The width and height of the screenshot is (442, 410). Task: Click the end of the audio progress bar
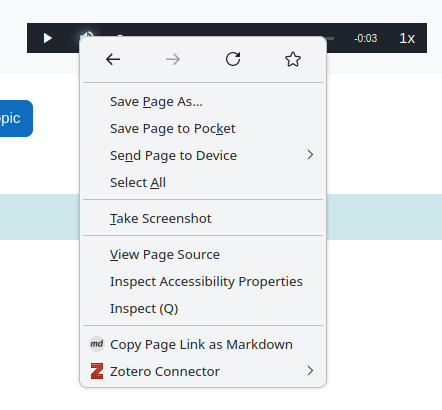coord(331,38)
